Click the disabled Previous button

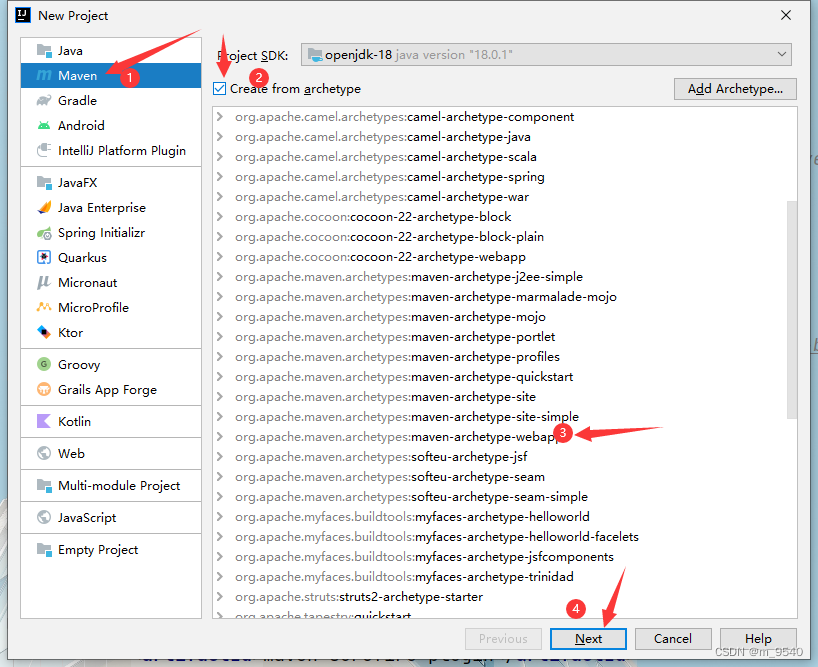(x=503, y=638)
